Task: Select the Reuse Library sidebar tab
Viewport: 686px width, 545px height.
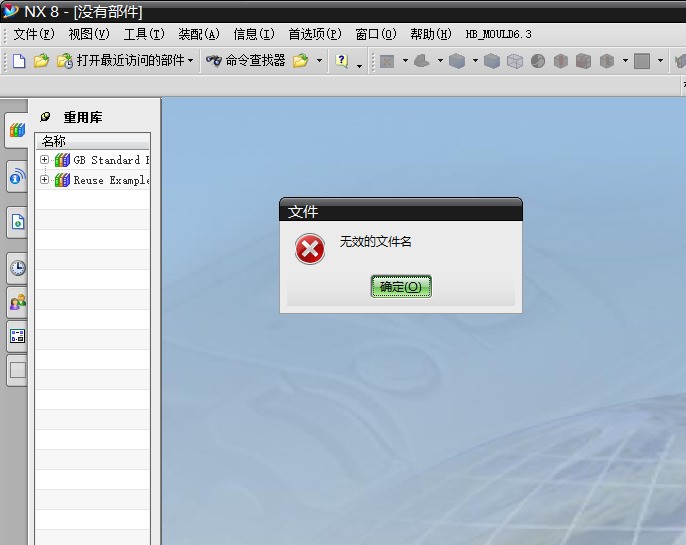Action: tap(17, 130)
